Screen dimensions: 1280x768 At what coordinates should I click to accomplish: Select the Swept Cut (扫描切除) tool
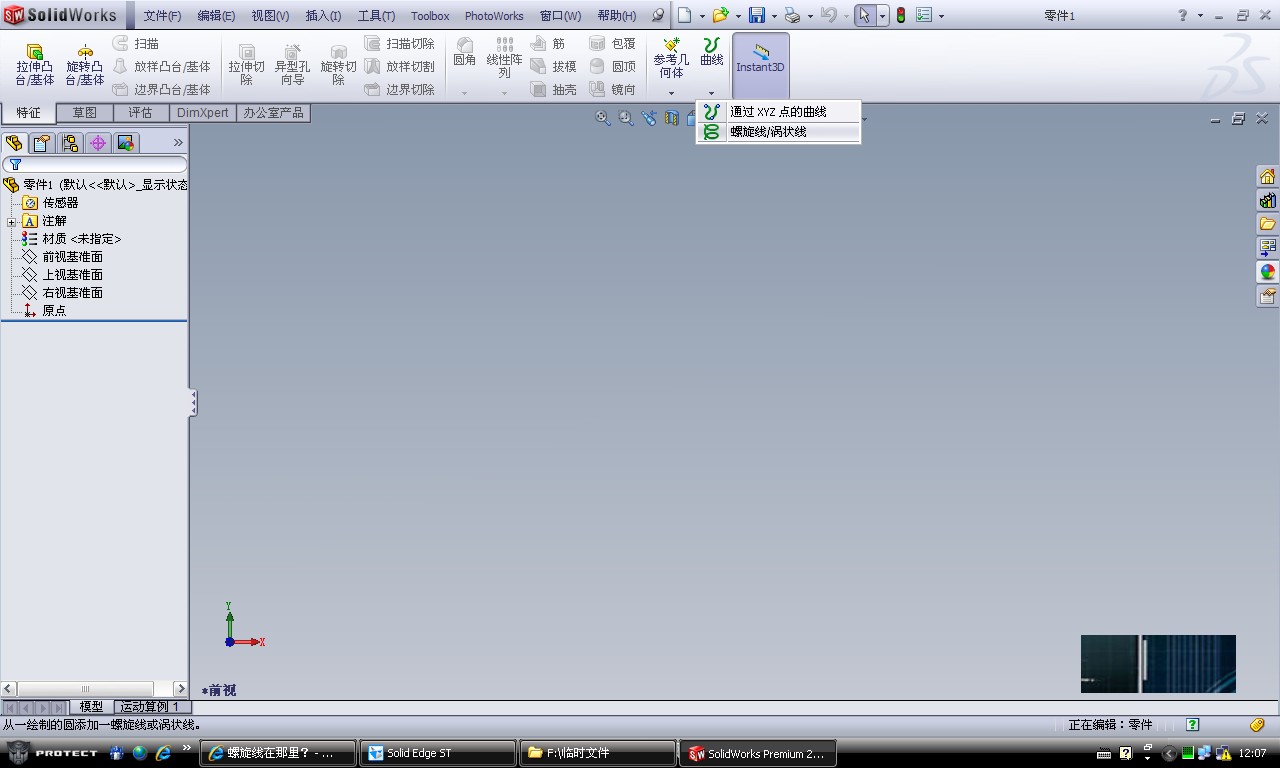(399, 44)
